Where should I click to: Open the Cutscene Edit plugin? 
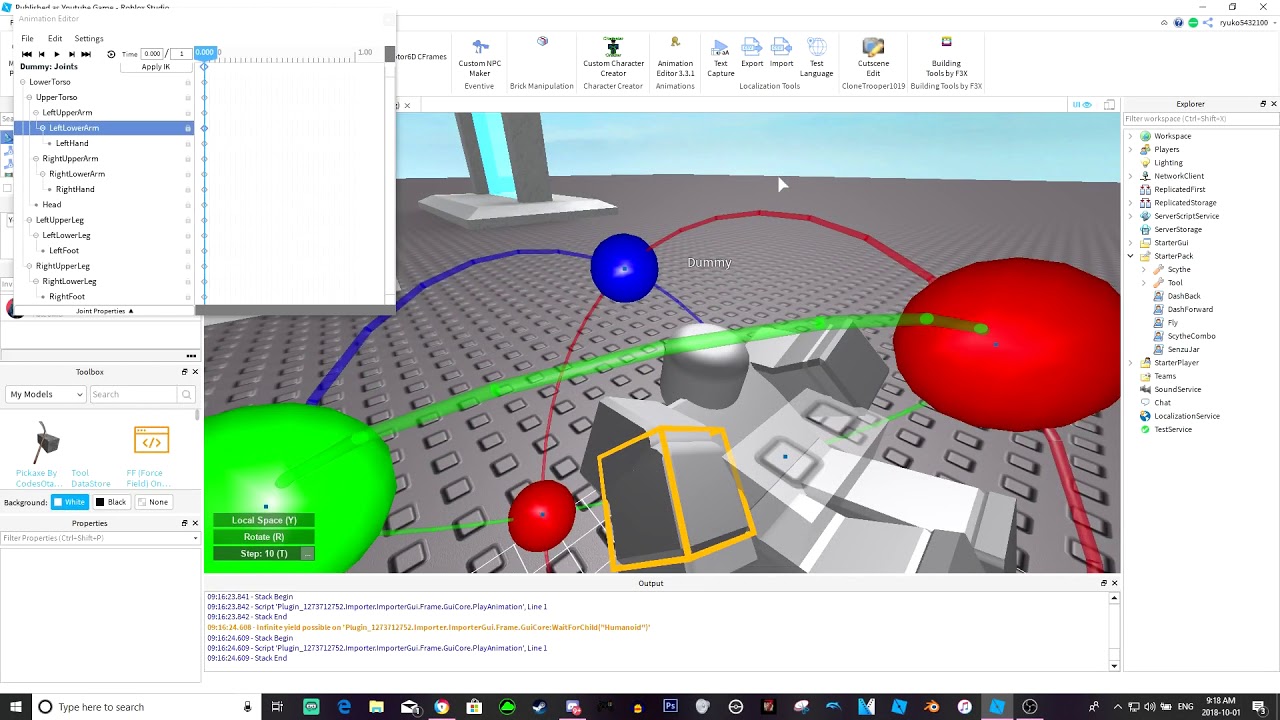tap(873, 57)
